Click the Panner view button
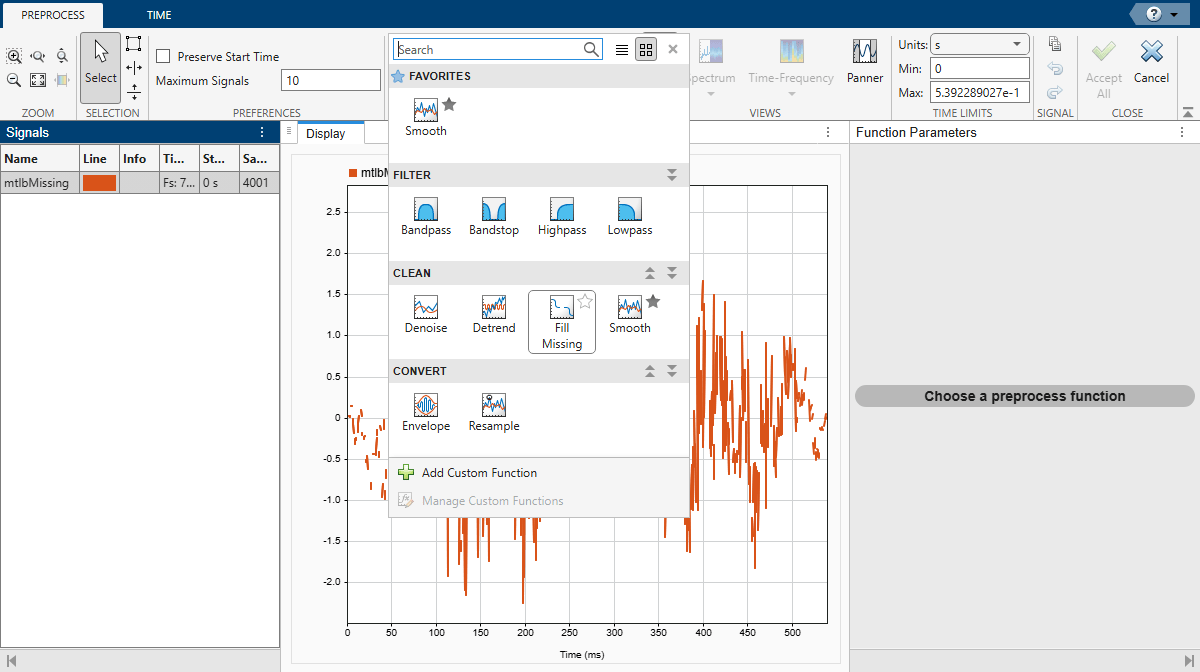1200x672 pixels. point(865,62)
